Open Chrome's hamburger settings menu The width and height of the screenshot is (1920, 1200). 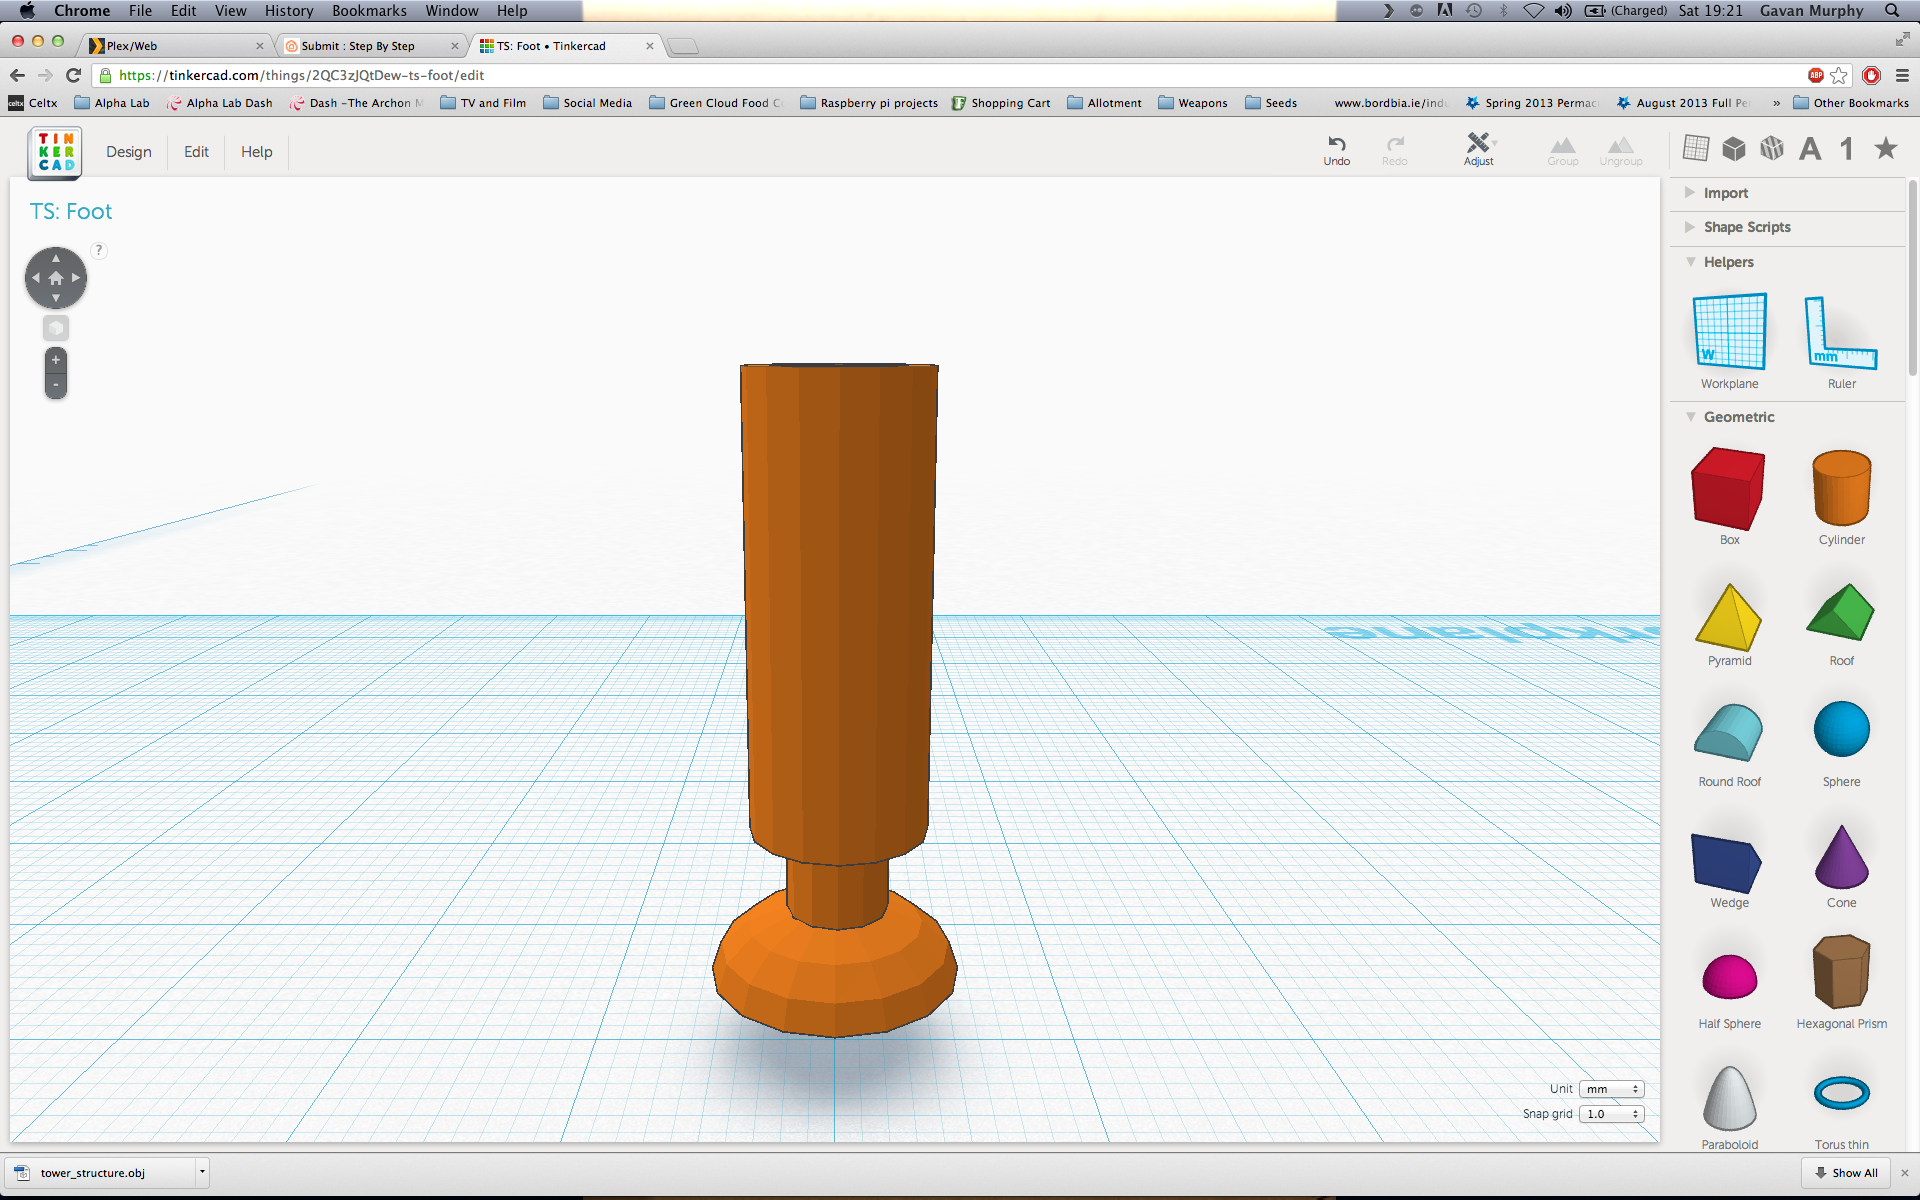(x=1902, y=76)
